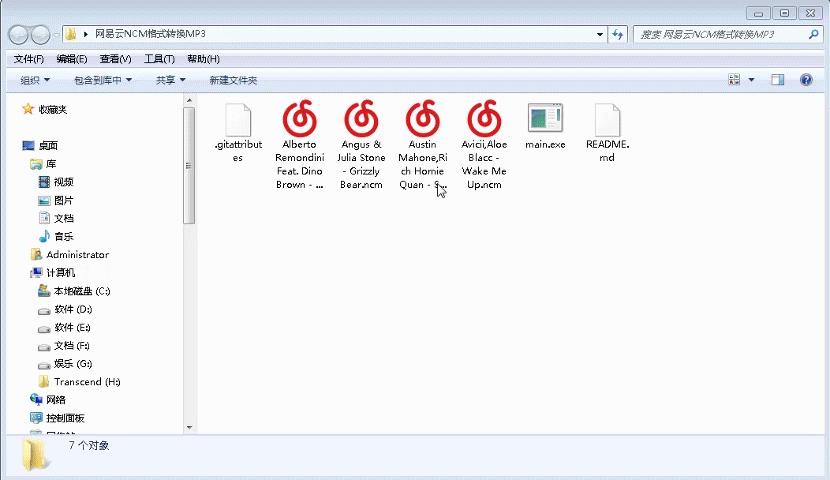The width and height of the screenshot is (830, 480).
Task: Select Angus & Julia Stone Grizzly Bear.ncm
Action: click(360, 121)
